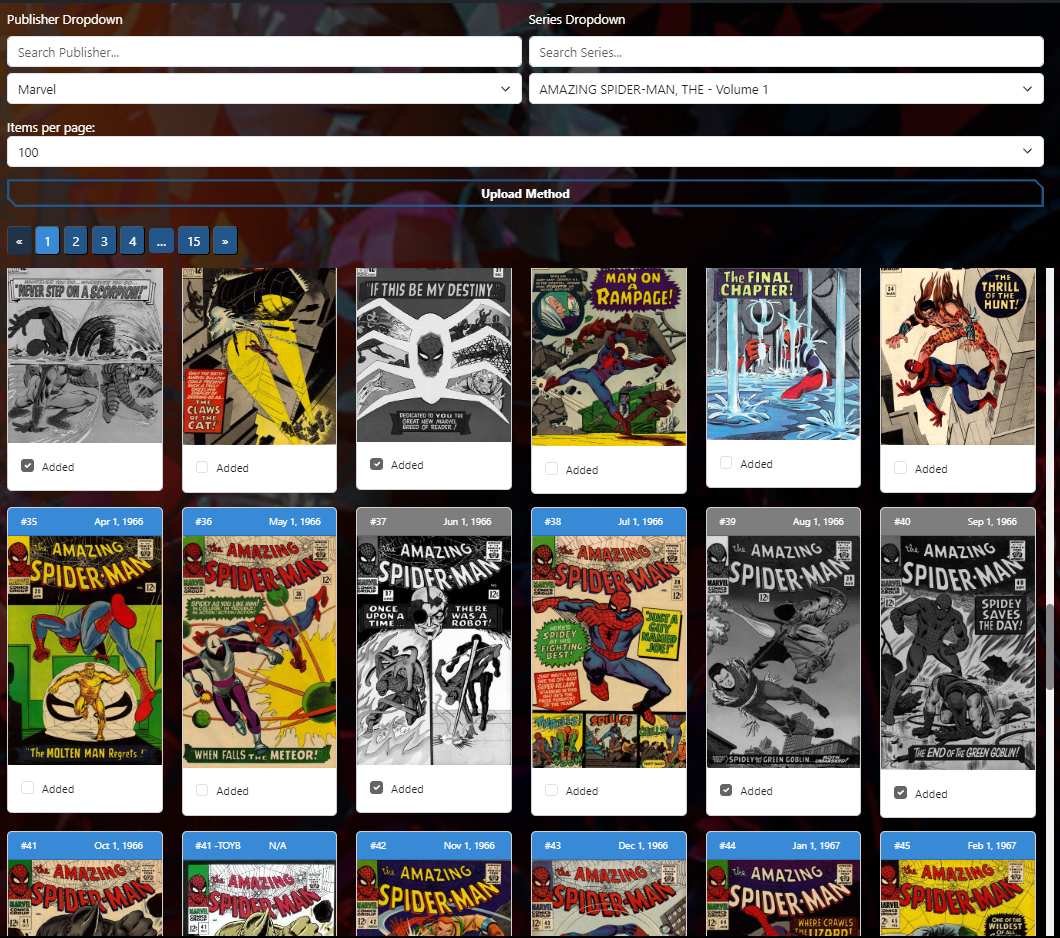Click the #36 May 1, 1966 card header
This screenshot has height=938, width=1060.
pos(260,522)
